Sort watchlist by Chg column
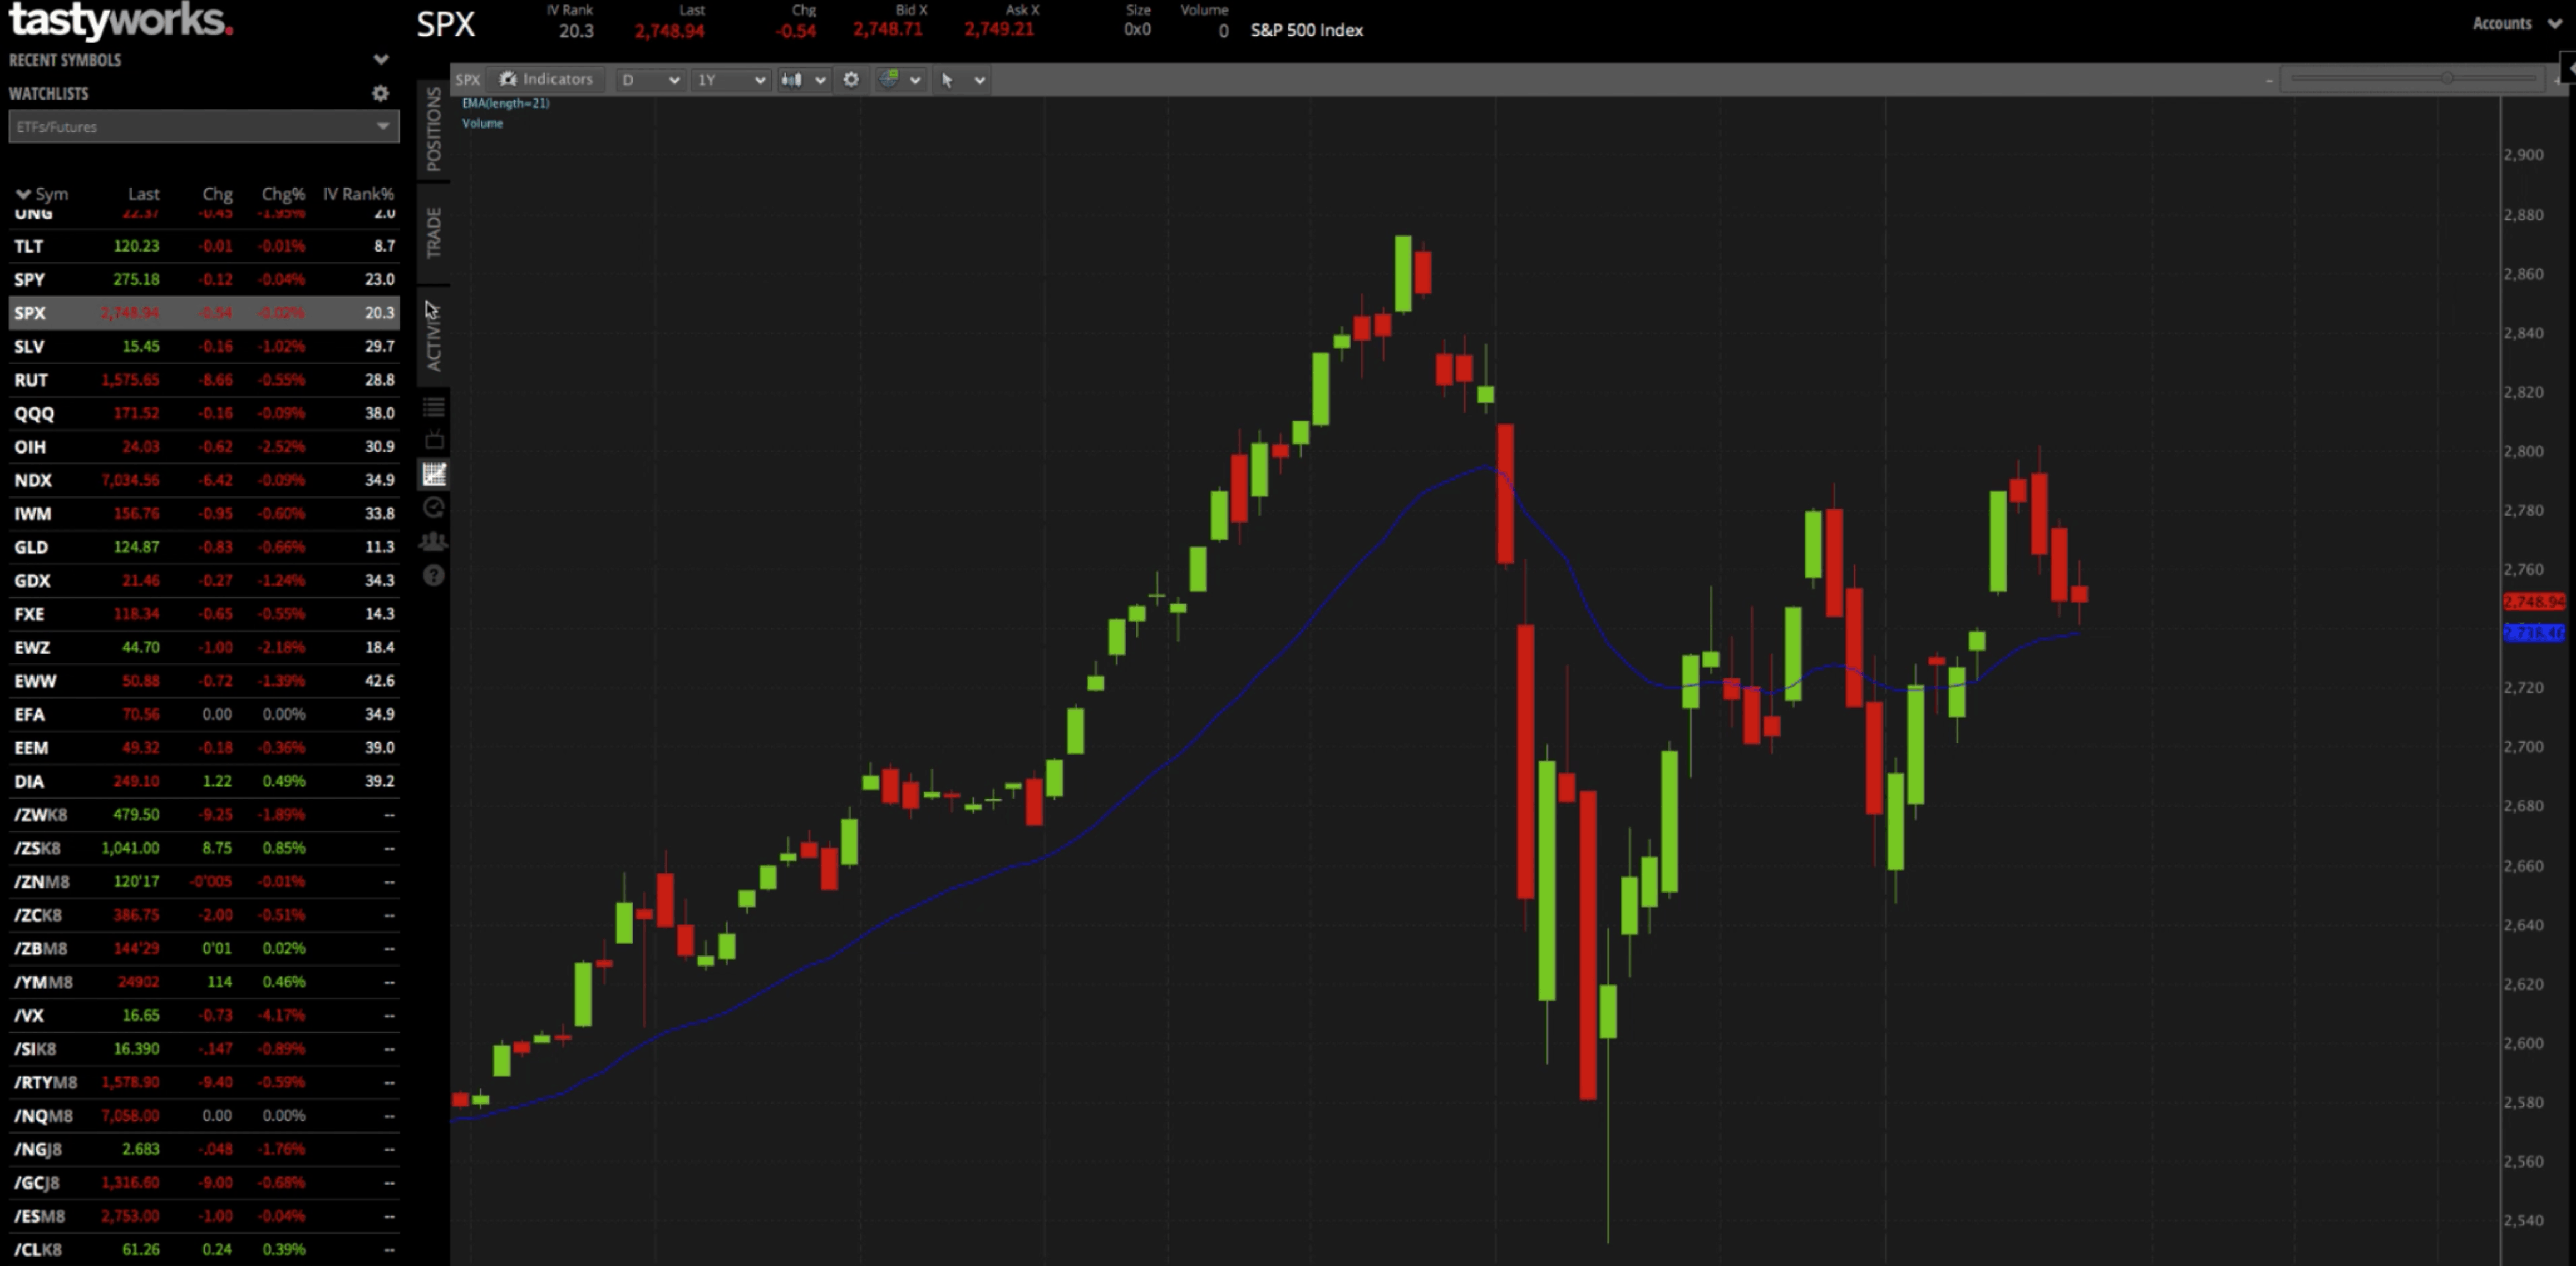This screenshot has height=1266, width=2576. click(x=217, y=194)
